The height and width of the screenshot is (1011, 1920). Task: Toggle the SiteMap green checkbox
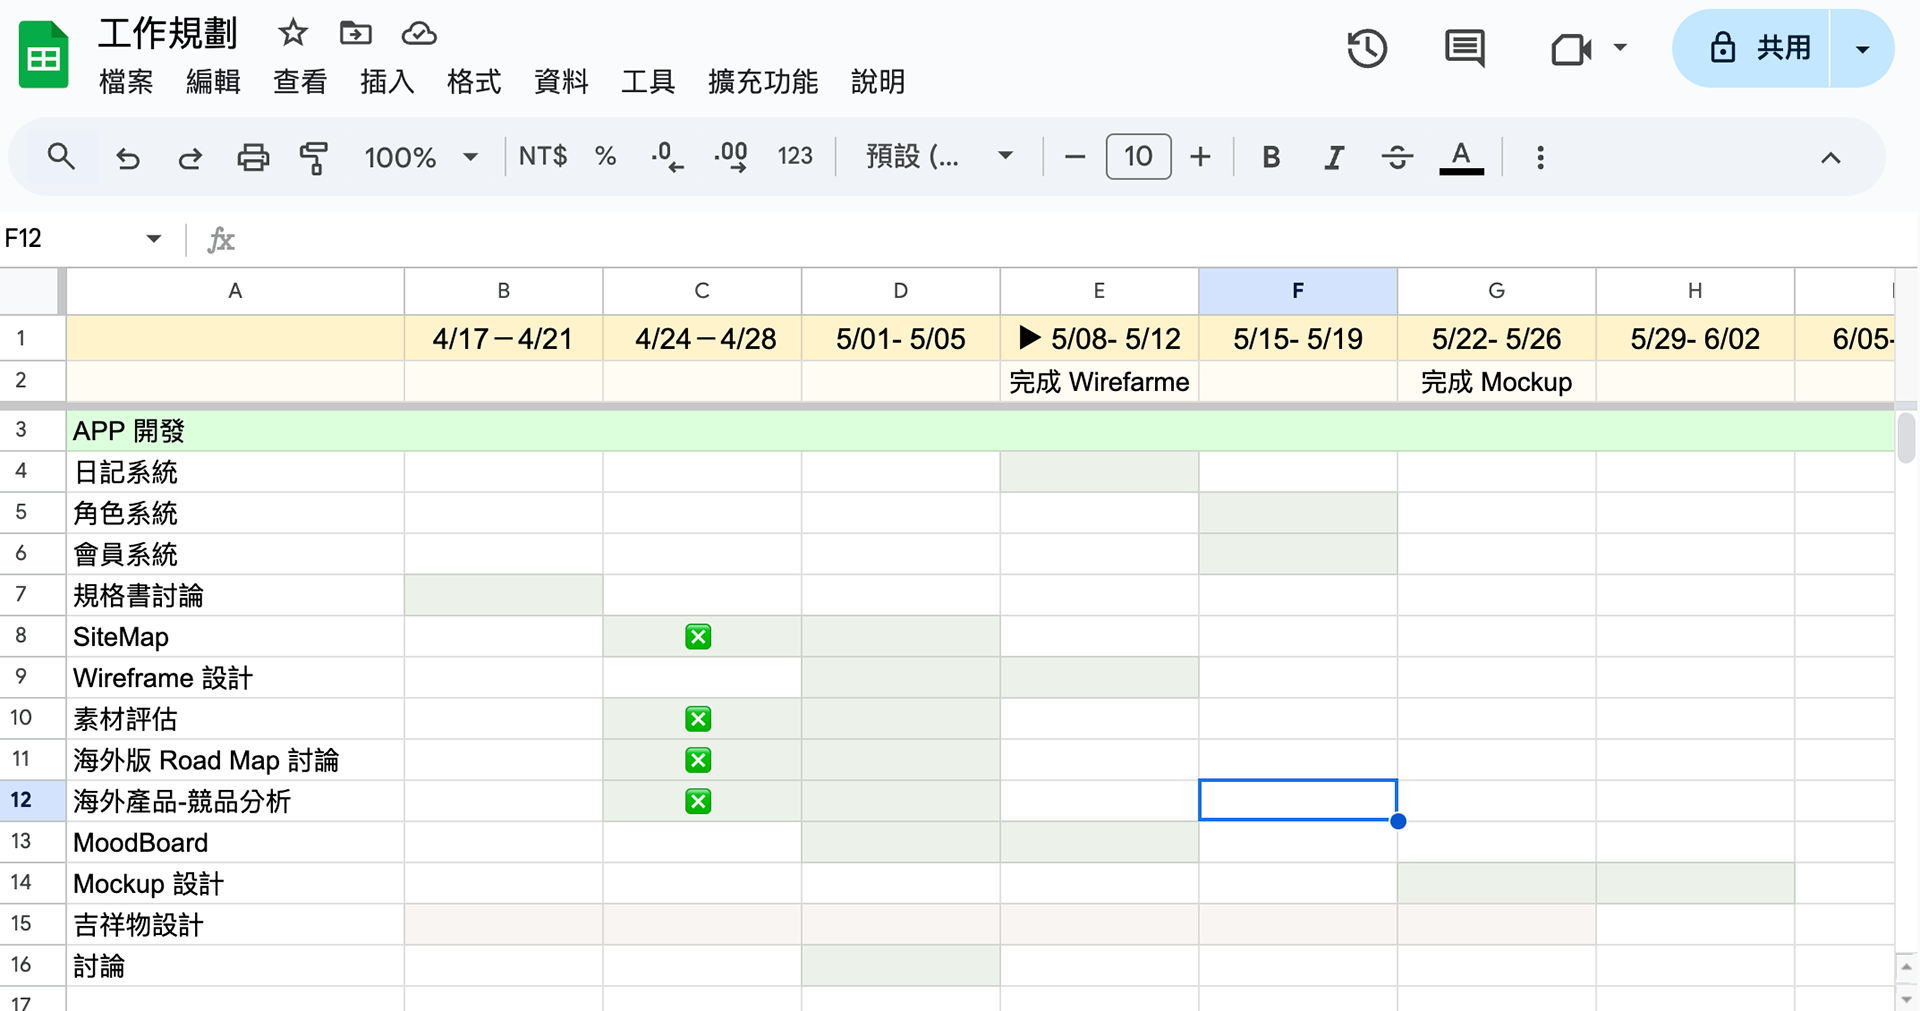coord(698,637)
